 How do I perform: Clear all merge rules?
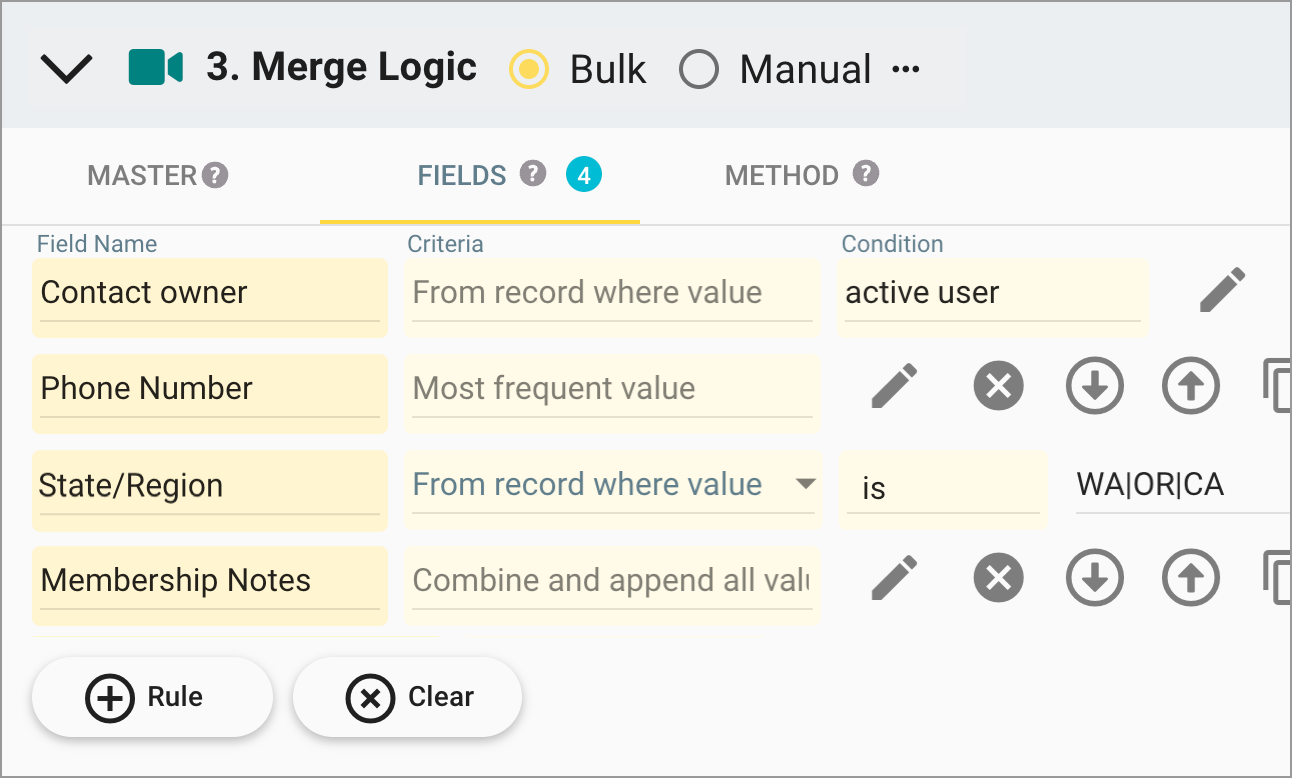pyautogui.click(x=407, y=697)
